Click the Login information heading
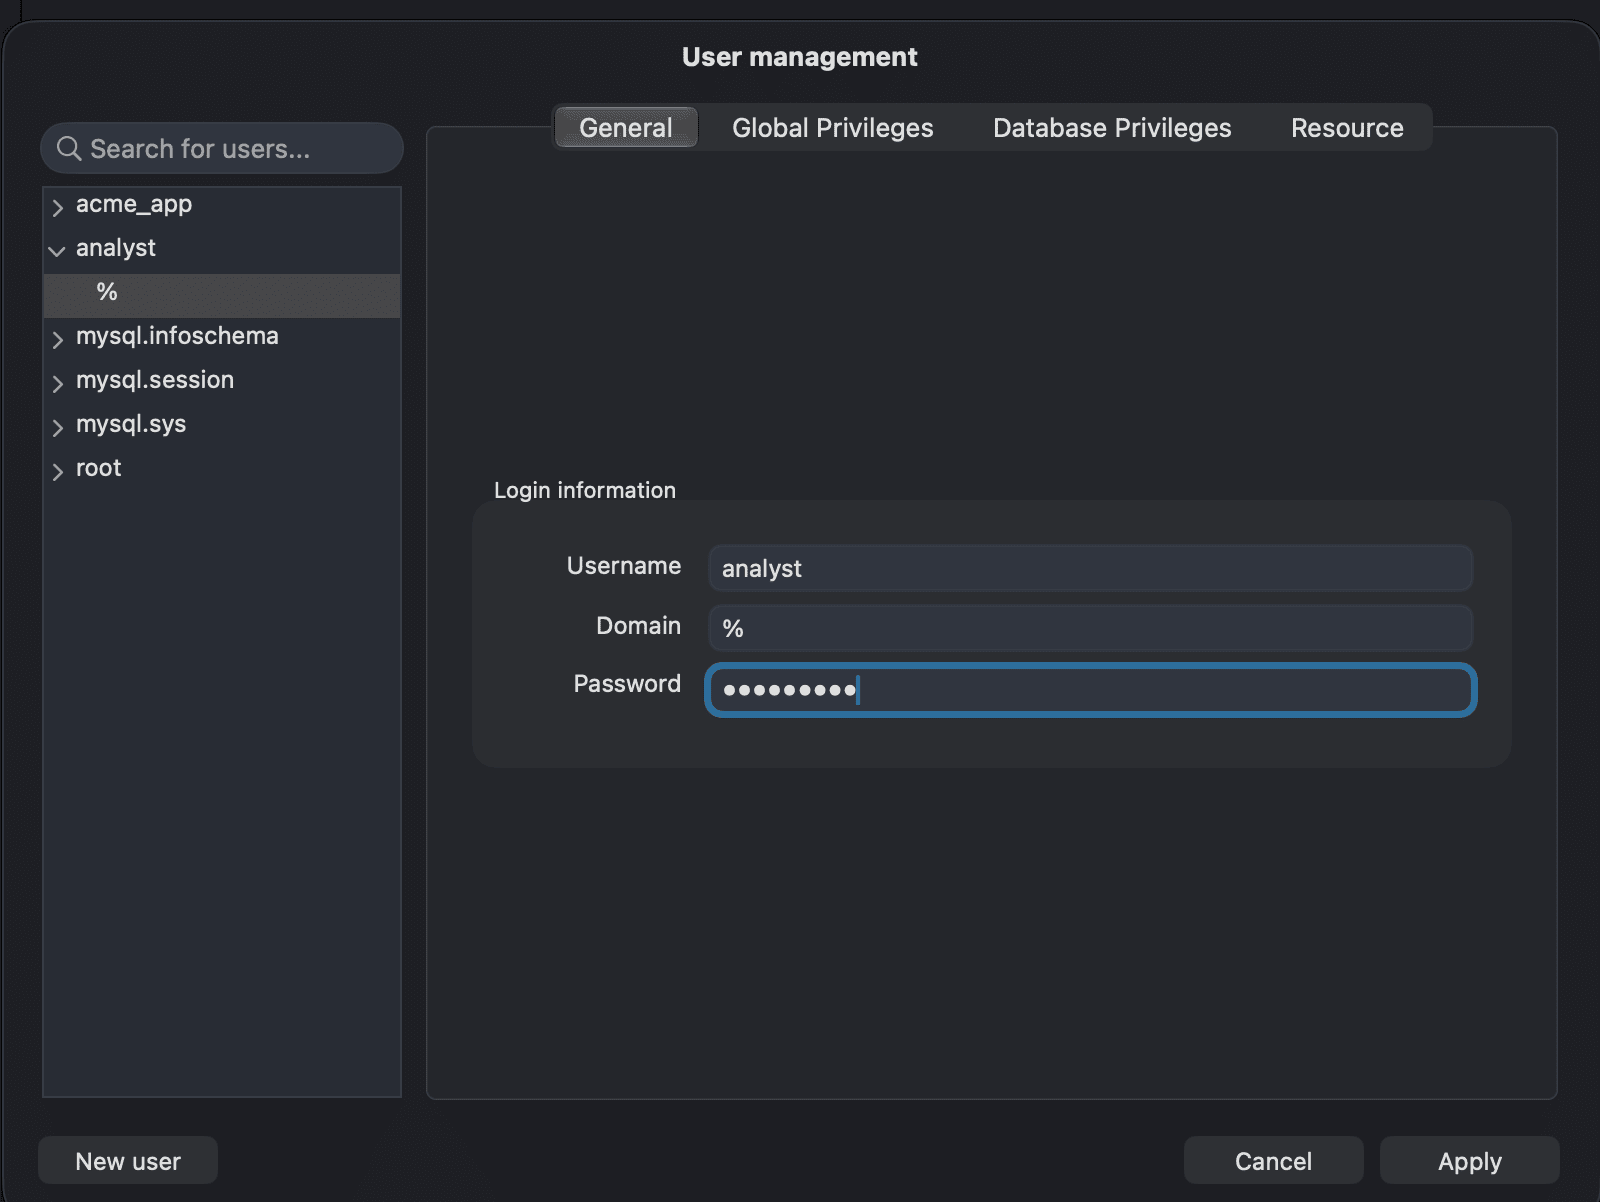The width and height of the screenshot is (1600, 1202). [585, 490]
